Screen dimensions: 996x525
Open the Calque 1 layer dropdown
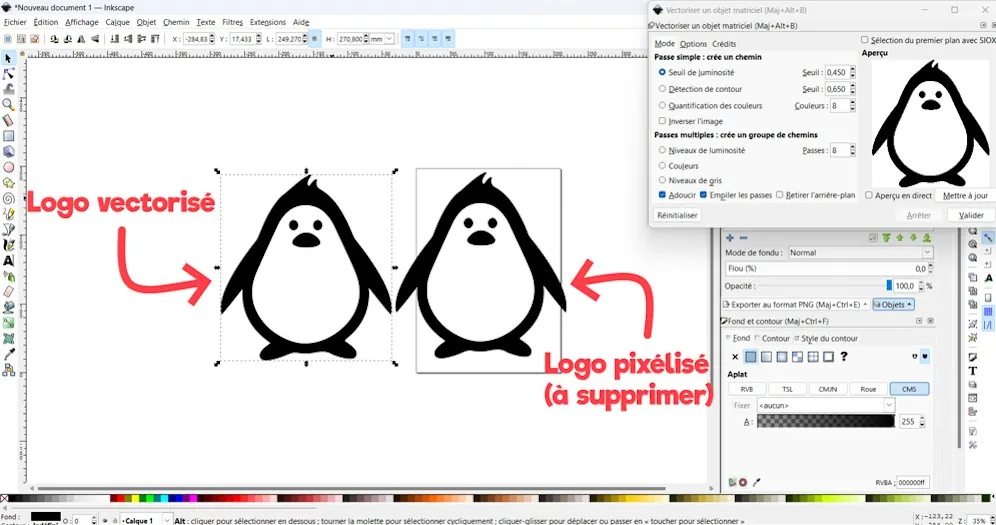(145, 521)
